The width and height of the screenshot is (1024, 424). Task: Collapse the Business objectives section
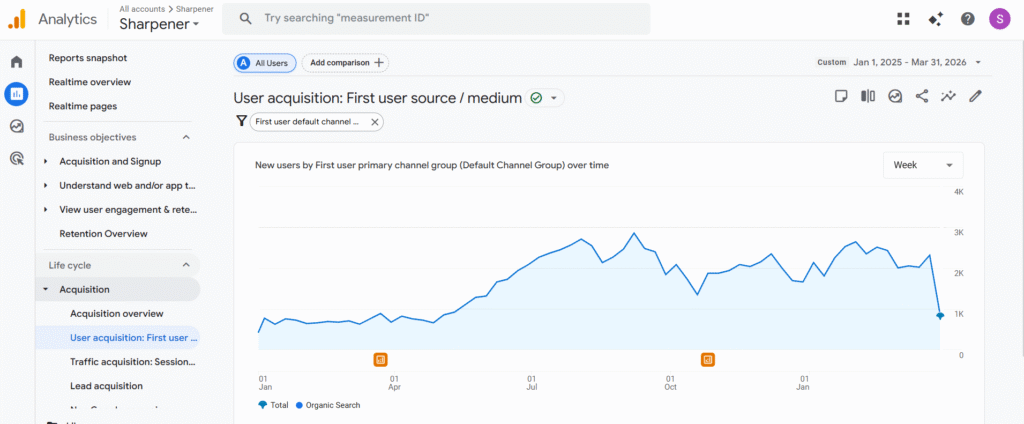[186, 137]
